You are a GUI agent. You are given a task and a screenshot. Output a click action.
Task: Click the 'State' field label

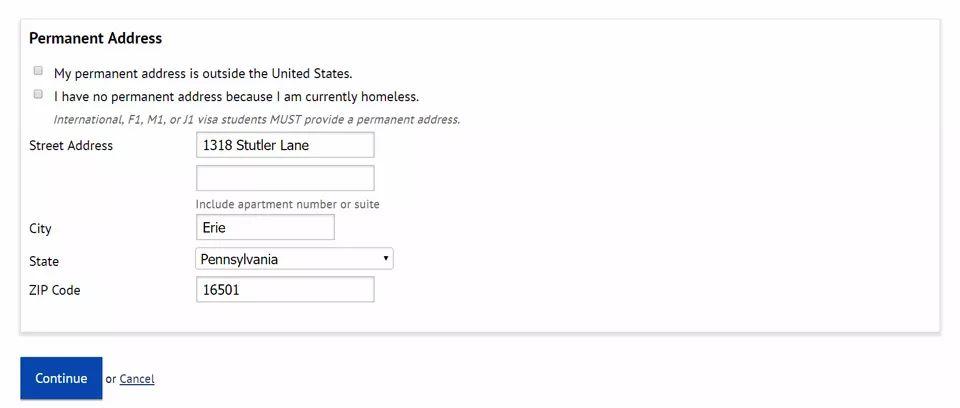tap(44, 261)
